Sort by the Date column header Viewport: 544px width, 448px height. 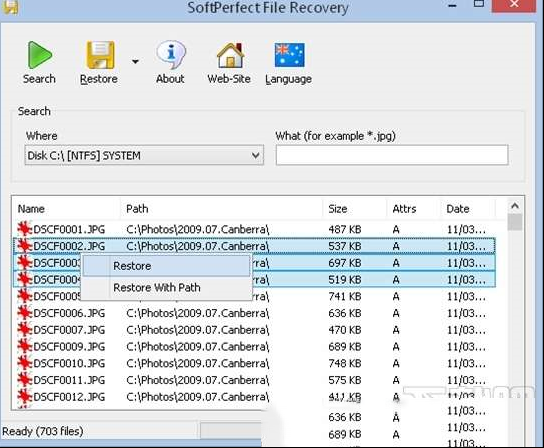(458, 209)
